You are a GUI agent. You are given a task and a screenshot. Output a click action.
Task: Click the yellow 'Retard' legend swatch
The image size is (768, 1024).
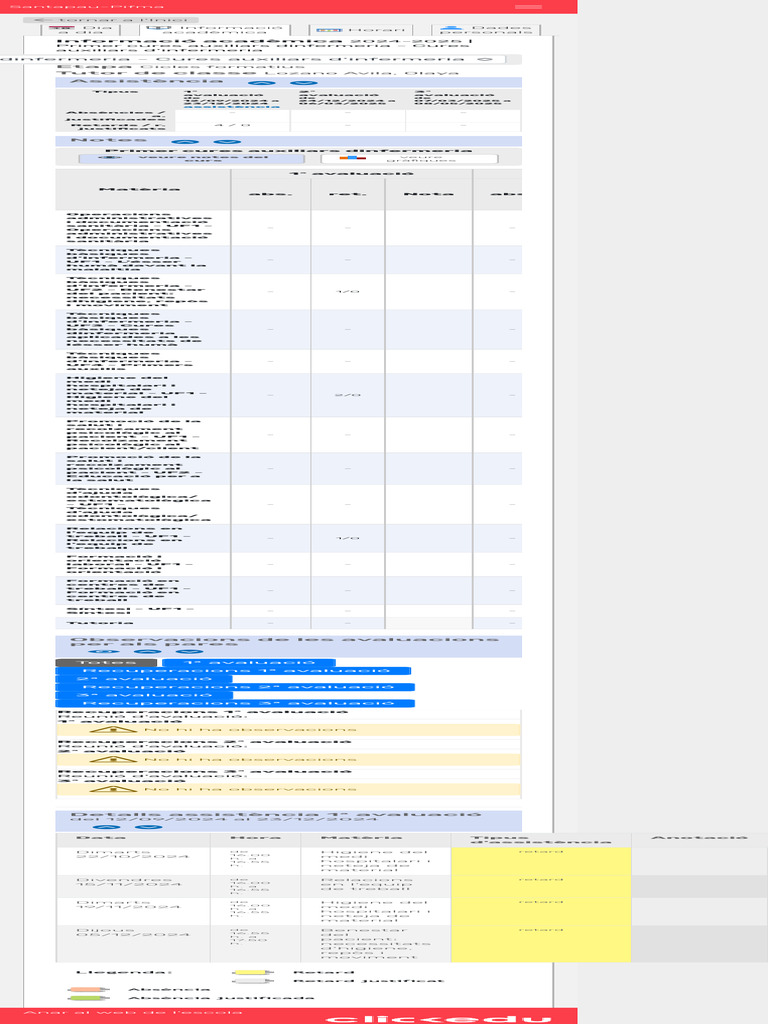pyautogui.click(x=253, y=972)
